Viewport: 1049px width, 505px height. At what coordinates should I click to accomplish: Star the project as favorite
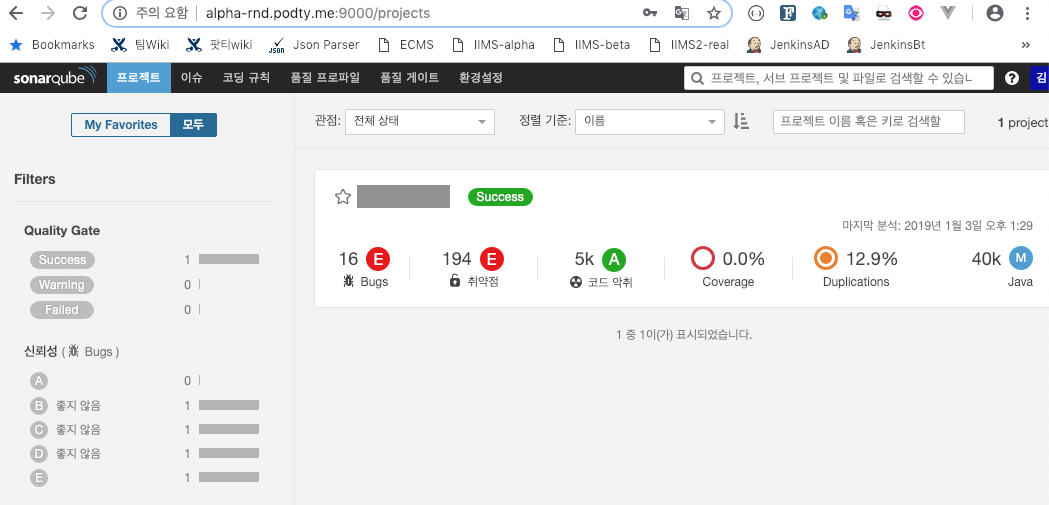coord(343,197)
